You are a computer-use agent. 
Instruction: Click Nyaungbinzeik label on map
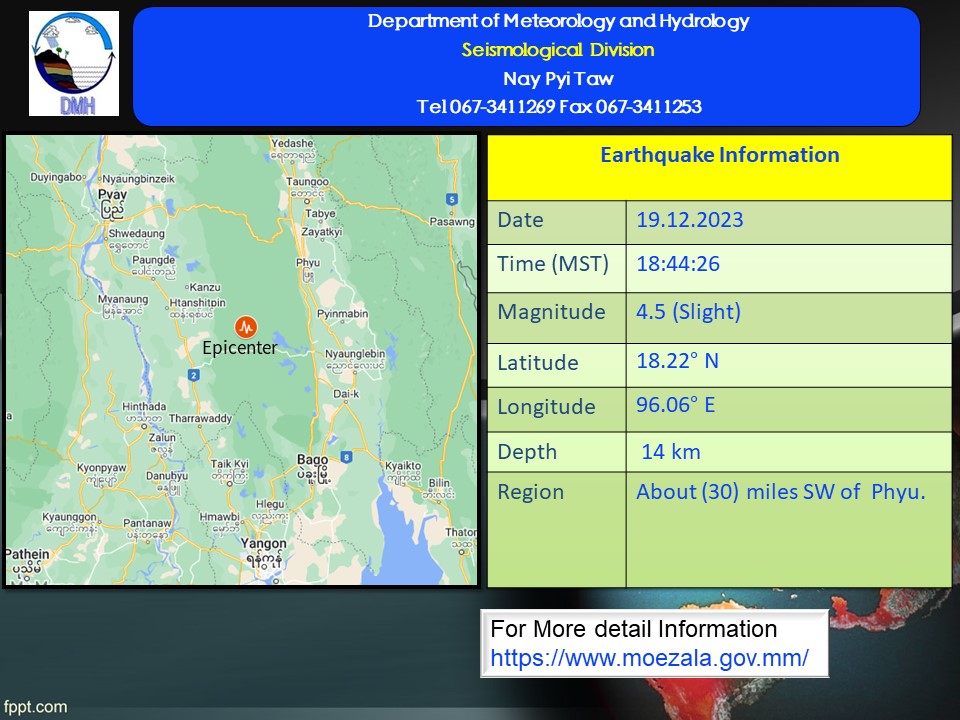click(x=138, y=179)
